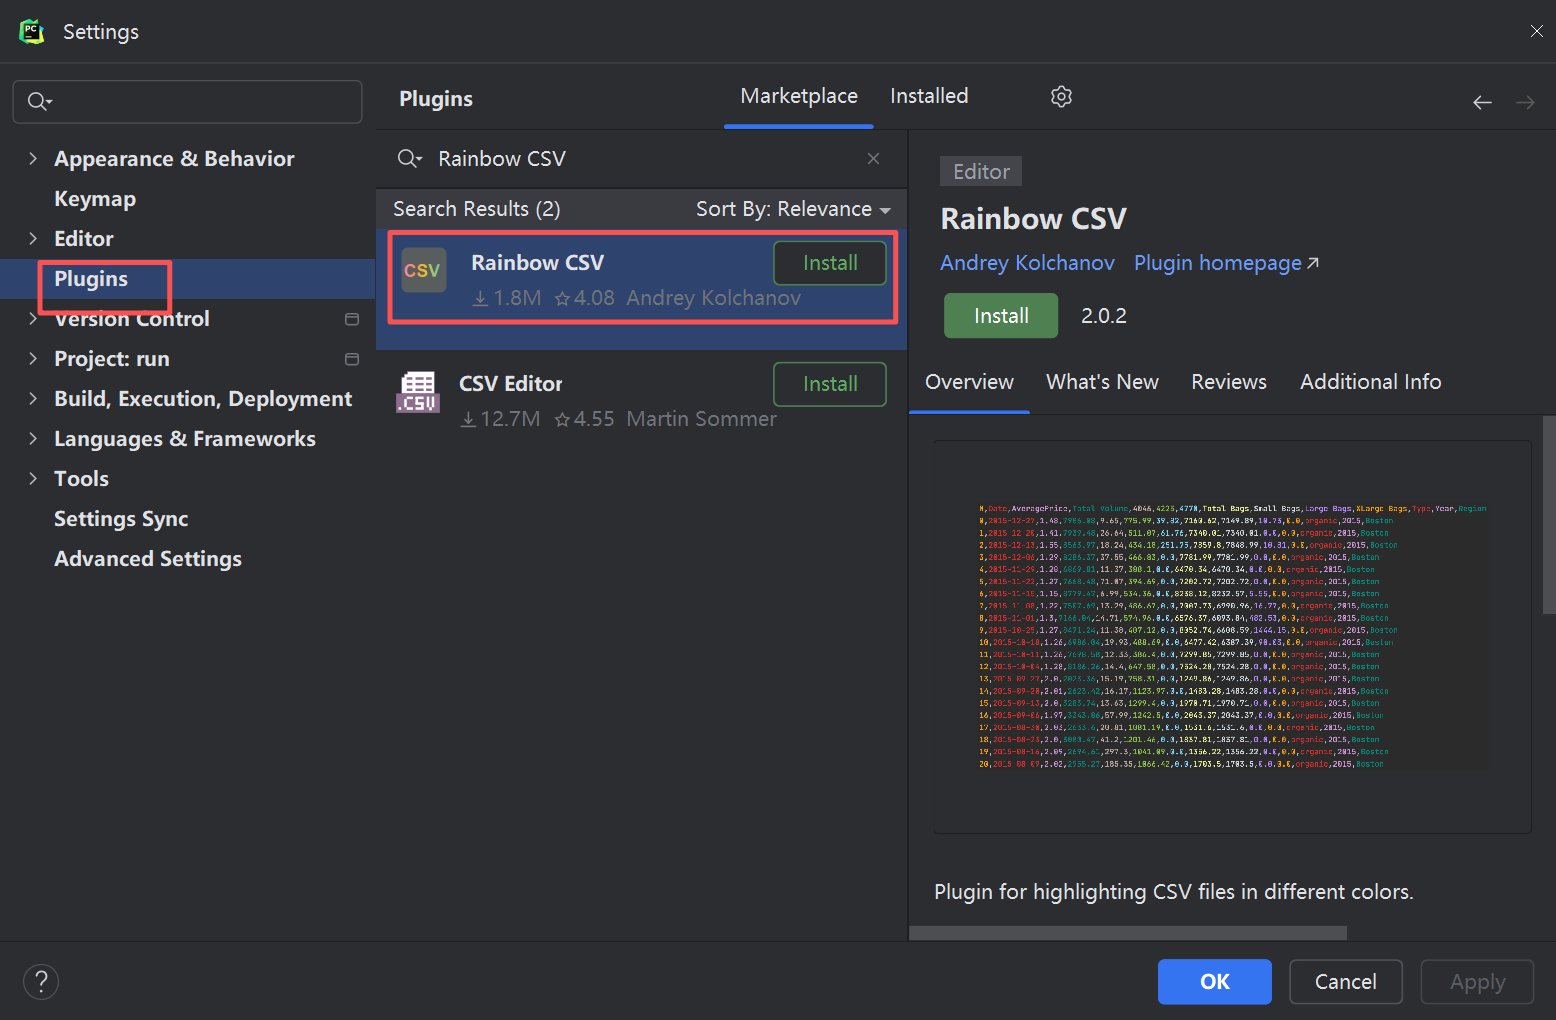Click the Editor category tag
This screenshot has width=1556, height=1020.
[981, 171]
